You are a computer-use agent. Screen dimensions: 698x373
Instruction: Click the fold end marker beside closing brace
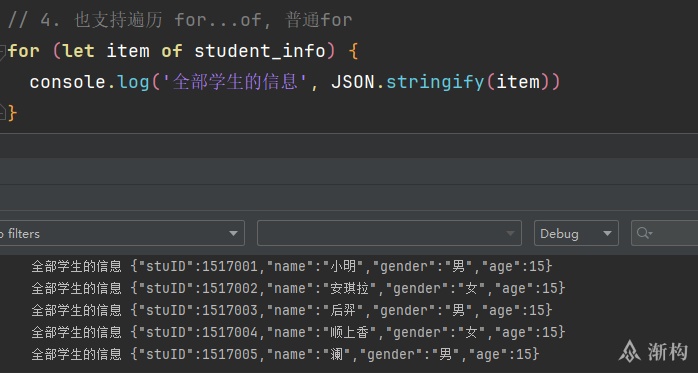click(2, 113)
